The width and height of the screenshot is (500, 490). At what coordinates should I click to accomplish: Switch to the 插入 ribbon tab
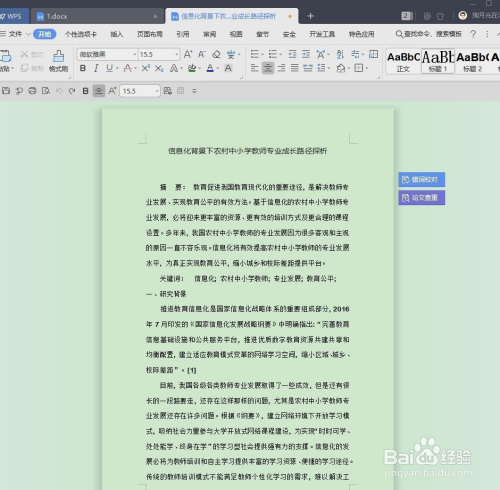[x=117, y=34]
